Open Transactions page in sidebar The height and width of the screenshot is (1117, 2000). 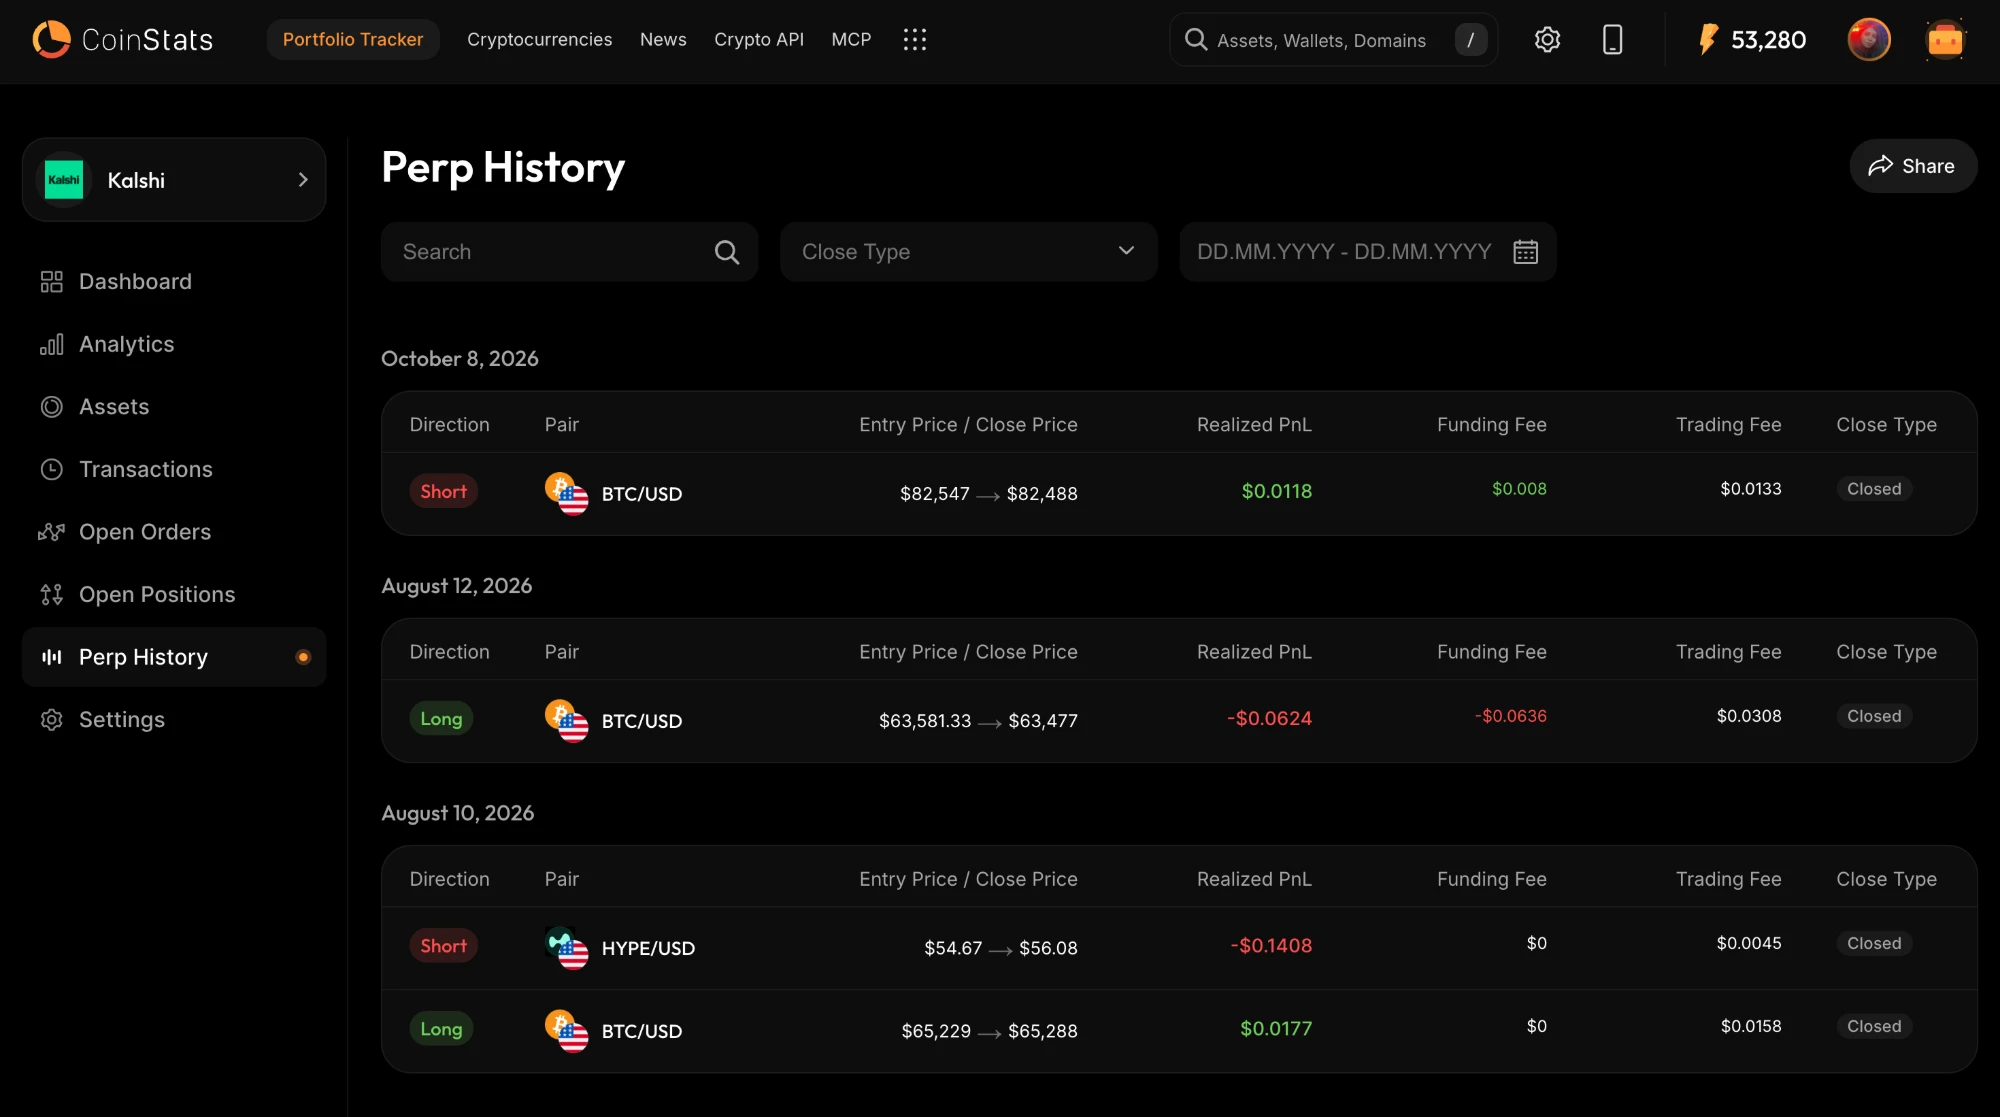coord(174,469)
